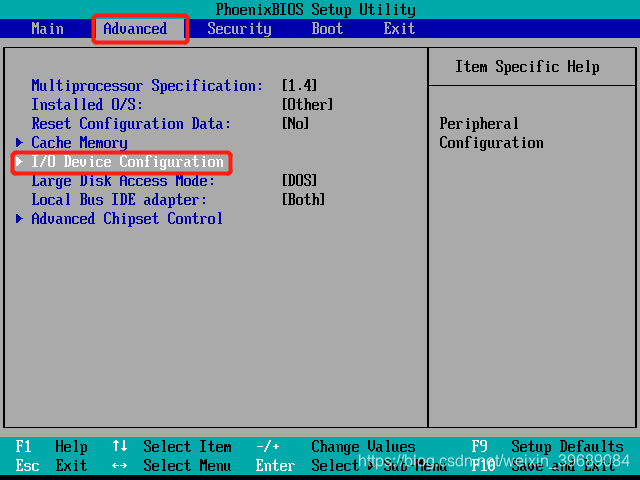The width and height of the screenshot is (640, 480).
Task: Select the Local Bus IDE adapter setting
Action: coord(119,200)
